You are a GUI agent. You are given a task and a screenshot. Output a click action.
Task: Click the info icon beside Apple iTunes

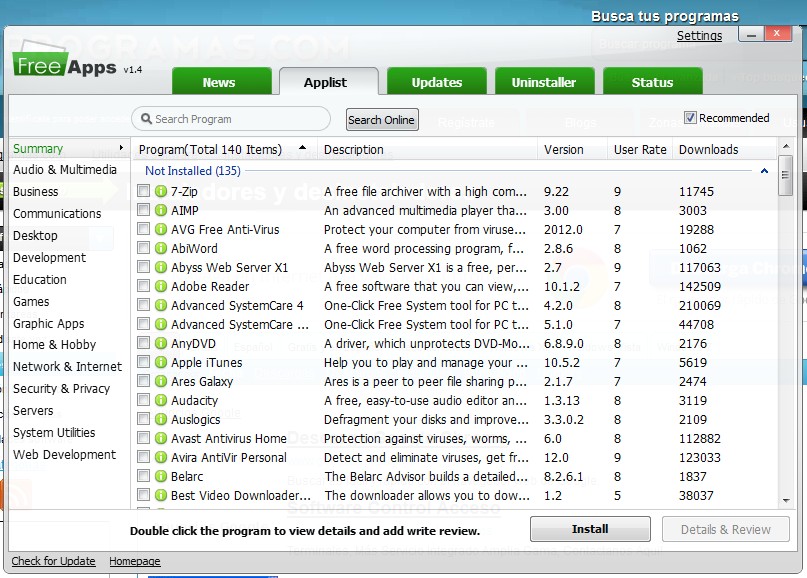pos(161,362)
